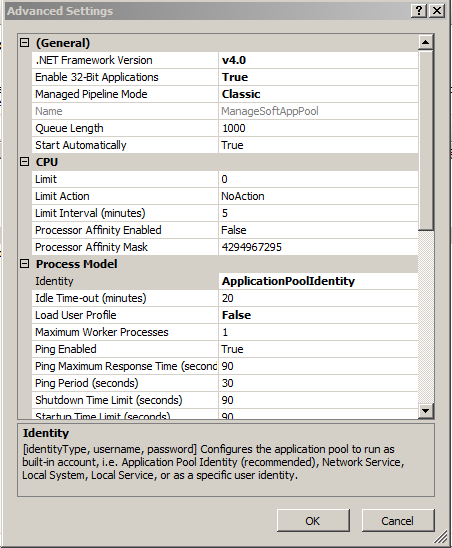
Task: Open the help question mark button
Action: [x=418, y=11]
